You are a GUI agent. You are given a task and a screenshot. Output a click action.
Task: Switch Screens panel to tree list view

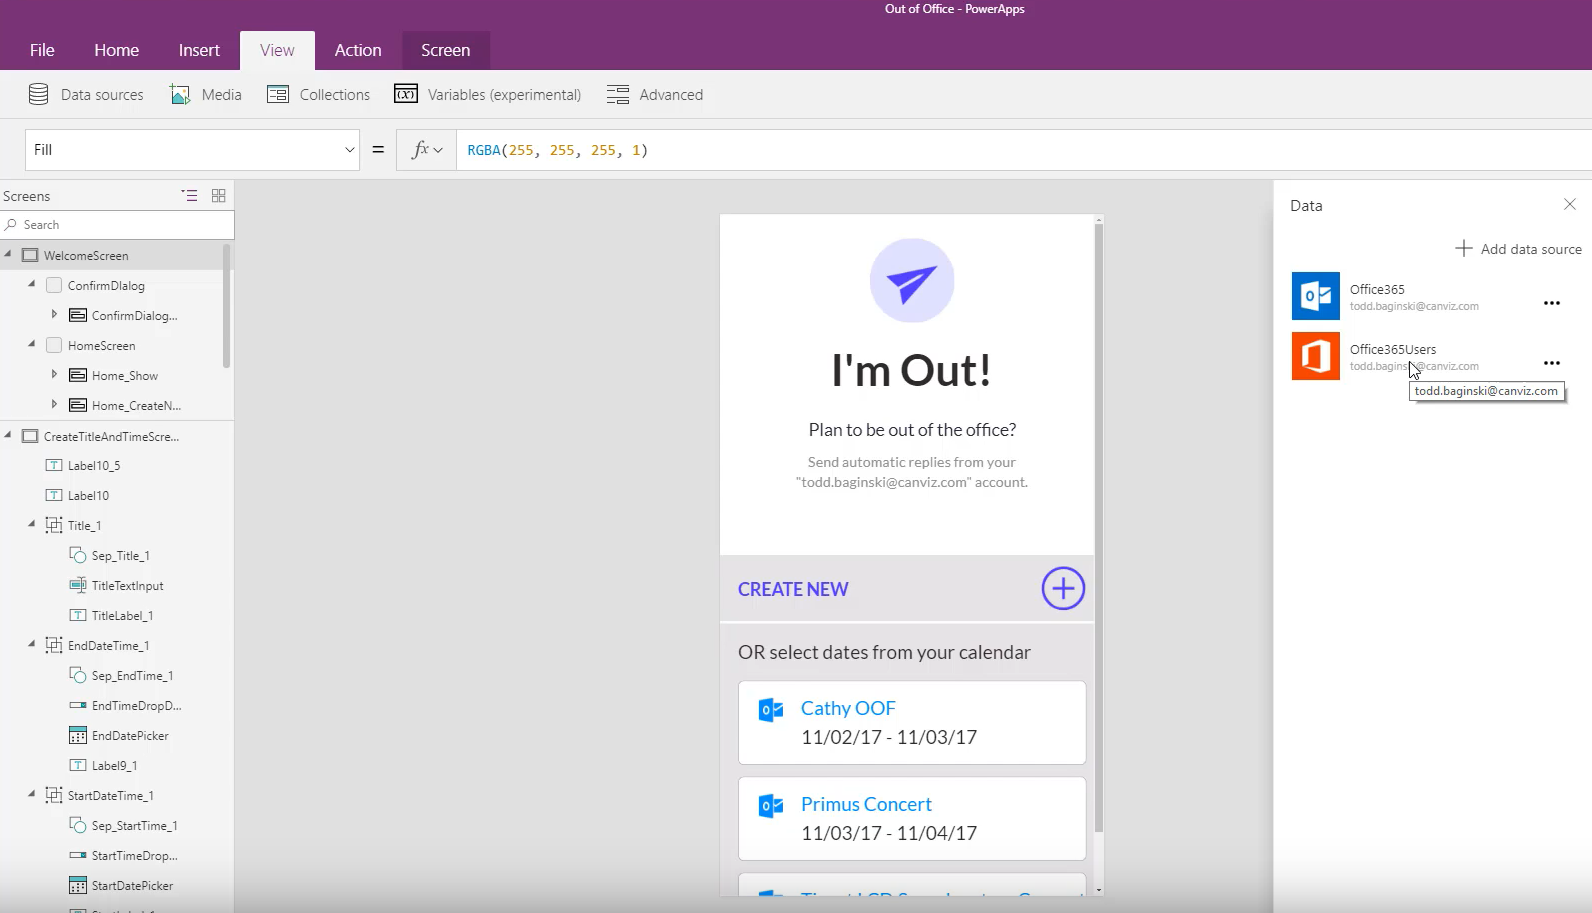click(x=189, y=196)
